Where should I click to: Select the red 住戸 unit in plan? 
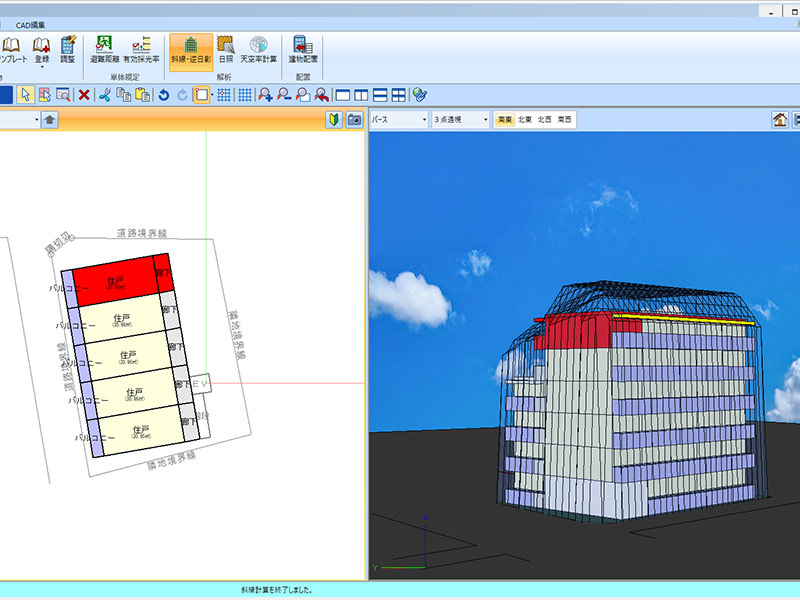(113, 283)
